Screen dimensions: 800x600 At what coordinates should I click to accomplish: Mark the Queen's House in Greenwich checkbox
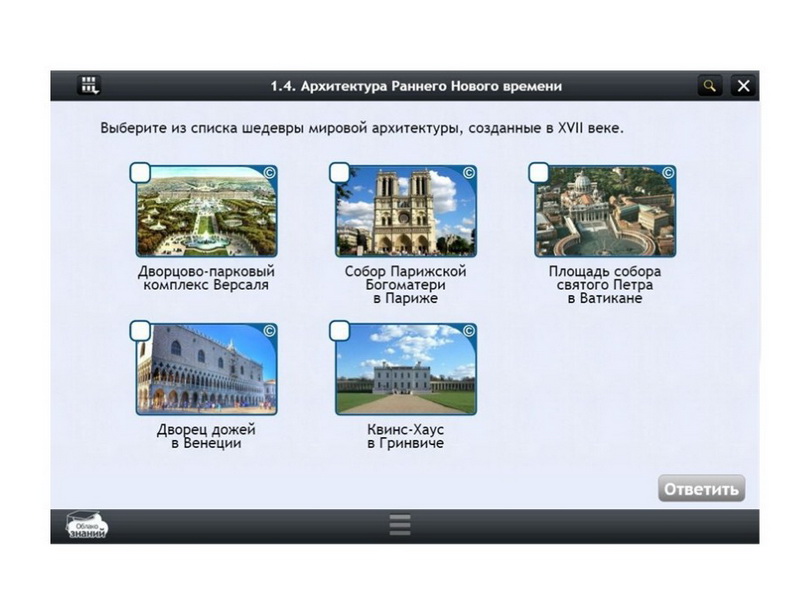(x=340, y=331)
